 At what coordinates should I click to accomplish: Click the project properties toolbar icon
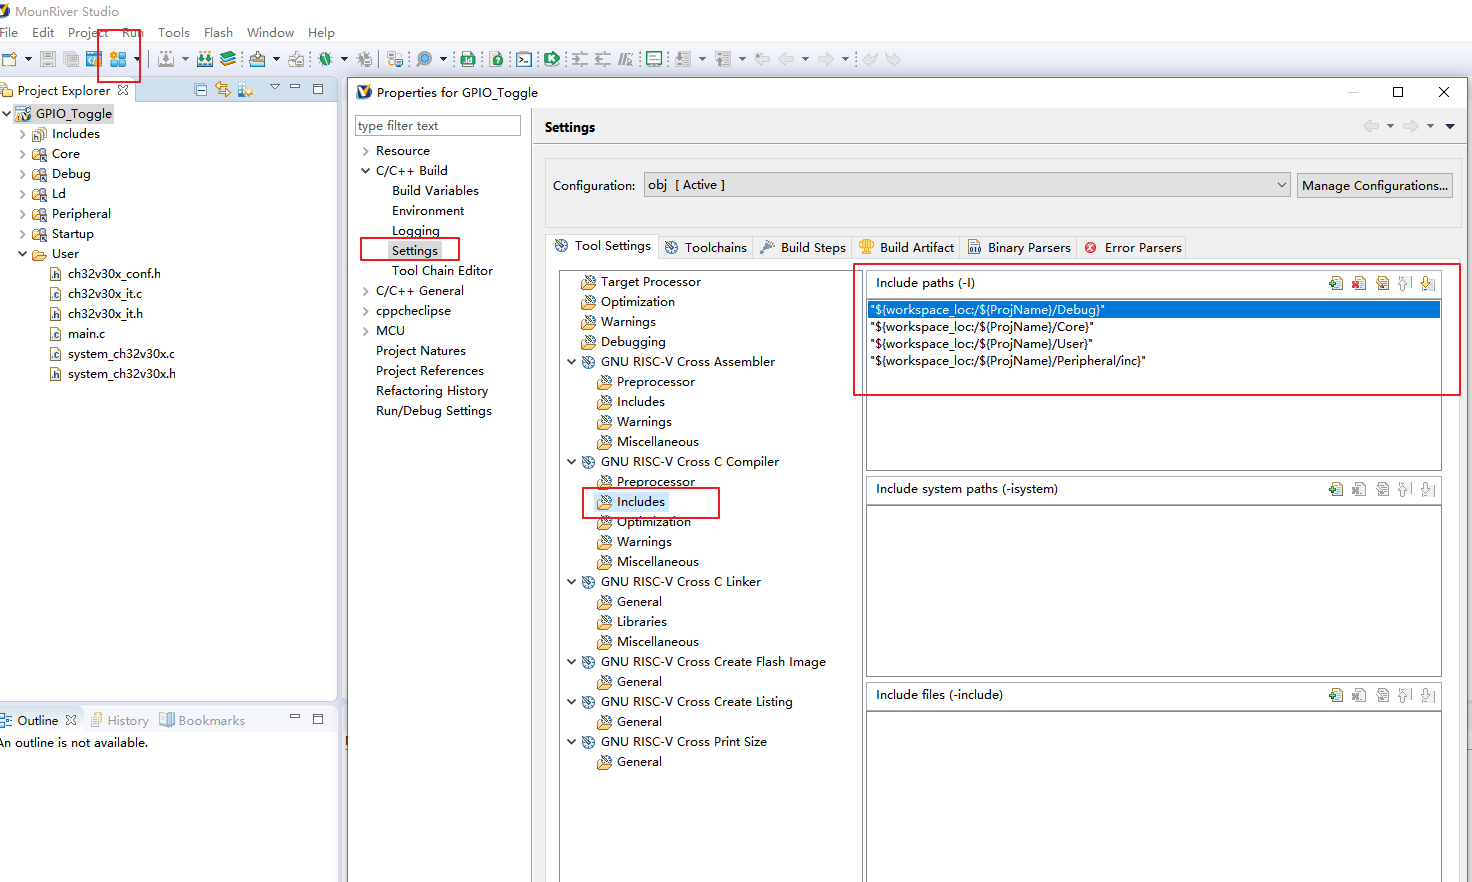click(x=118, y=59)
